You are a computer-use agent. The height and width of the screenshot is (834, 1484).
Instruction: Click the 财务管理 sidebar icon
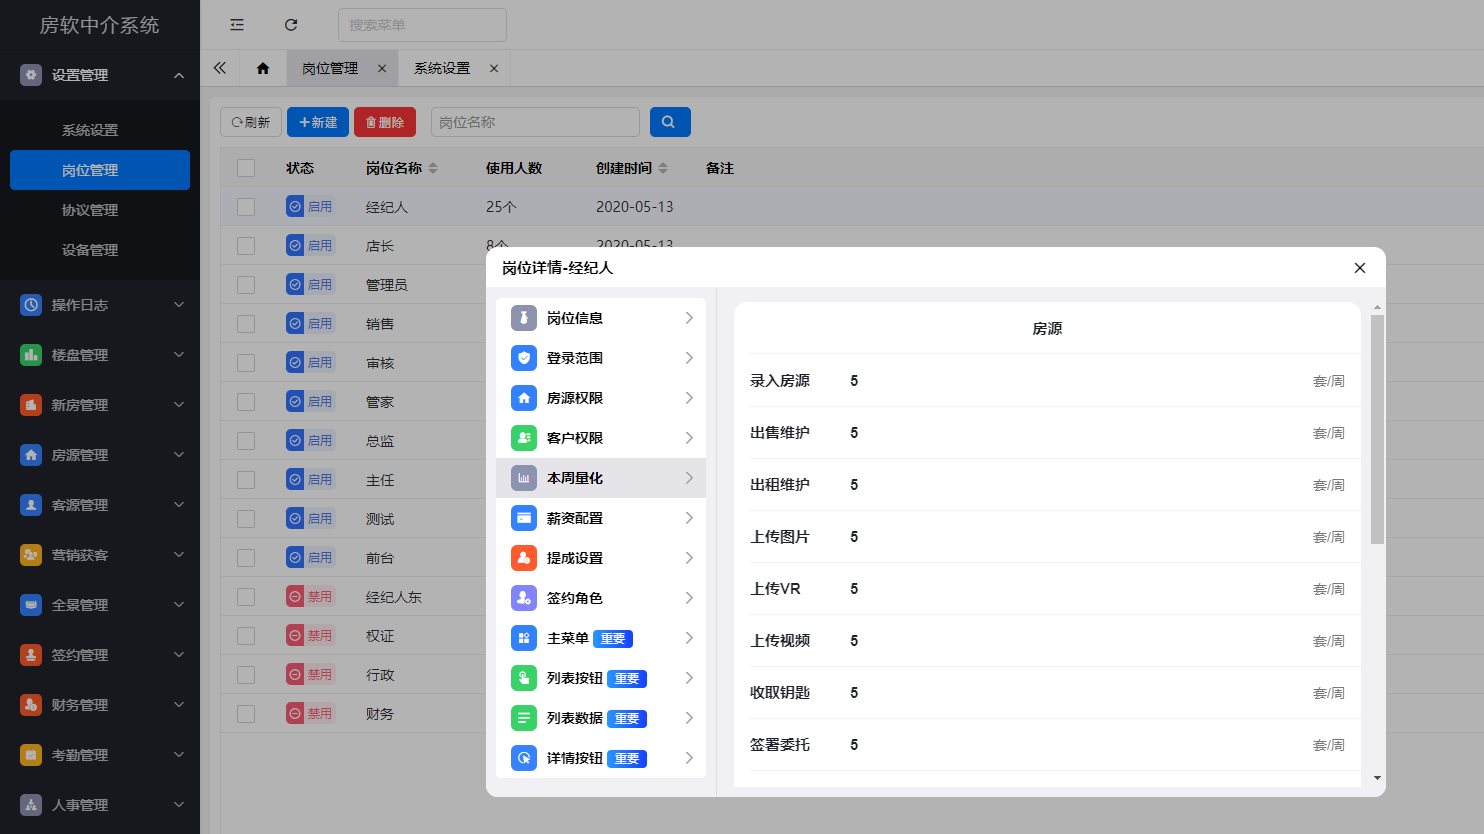[x=31, y=705]
